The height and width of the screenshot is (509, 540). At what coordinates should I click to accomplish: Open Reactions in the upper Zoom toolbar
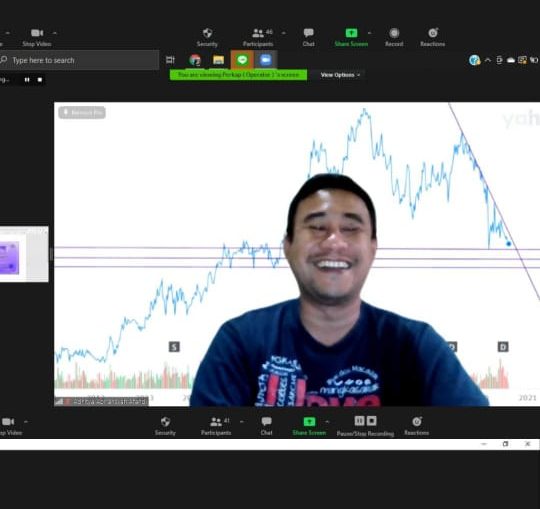433,38
